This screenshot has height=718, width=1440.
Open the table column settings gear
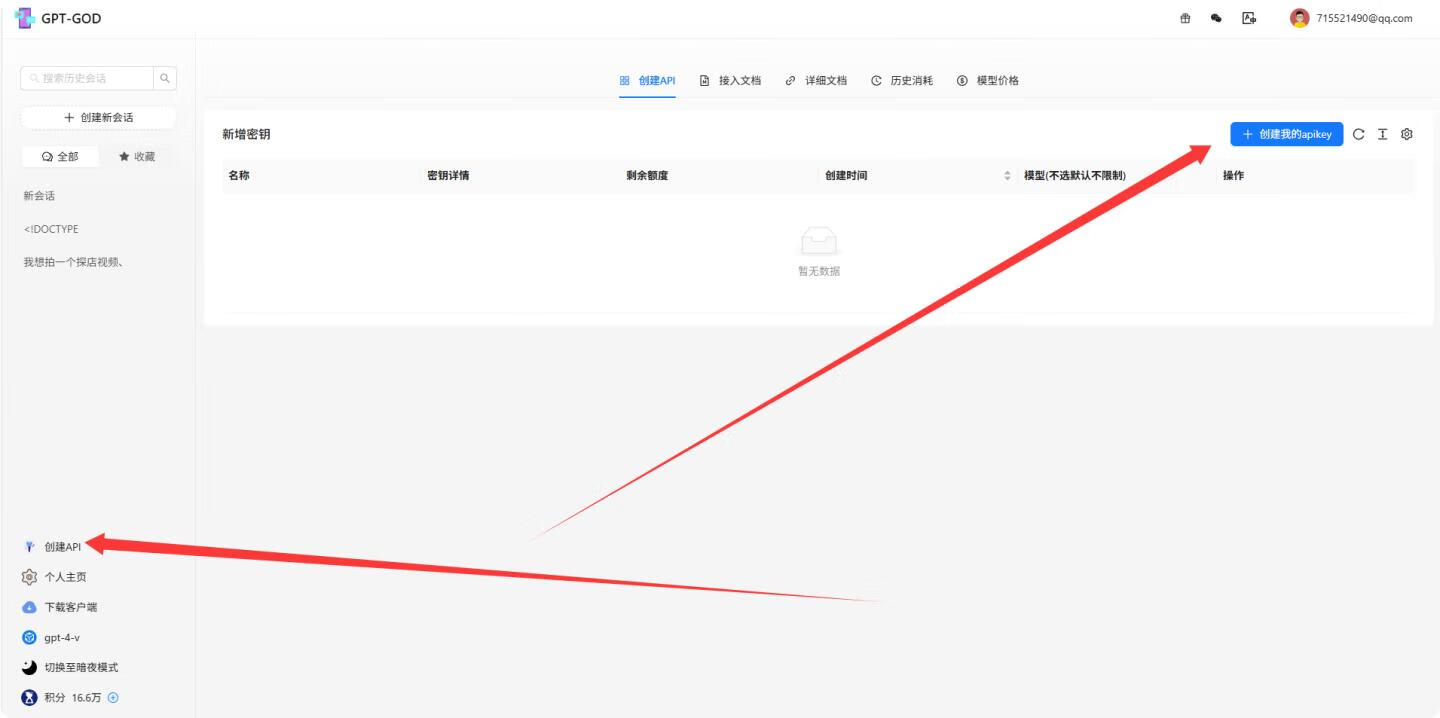click(1406, 134)
